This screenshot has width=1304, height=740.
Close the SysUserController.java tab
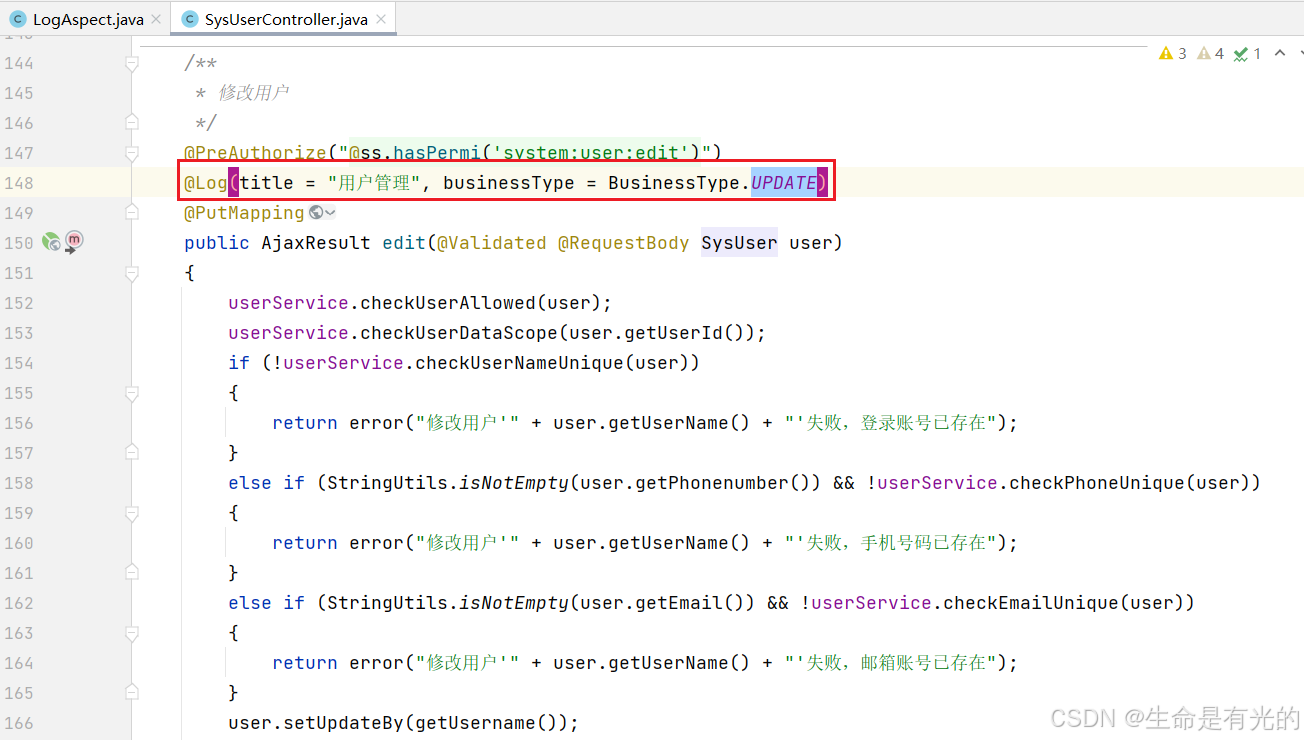(x=380, y=19)
